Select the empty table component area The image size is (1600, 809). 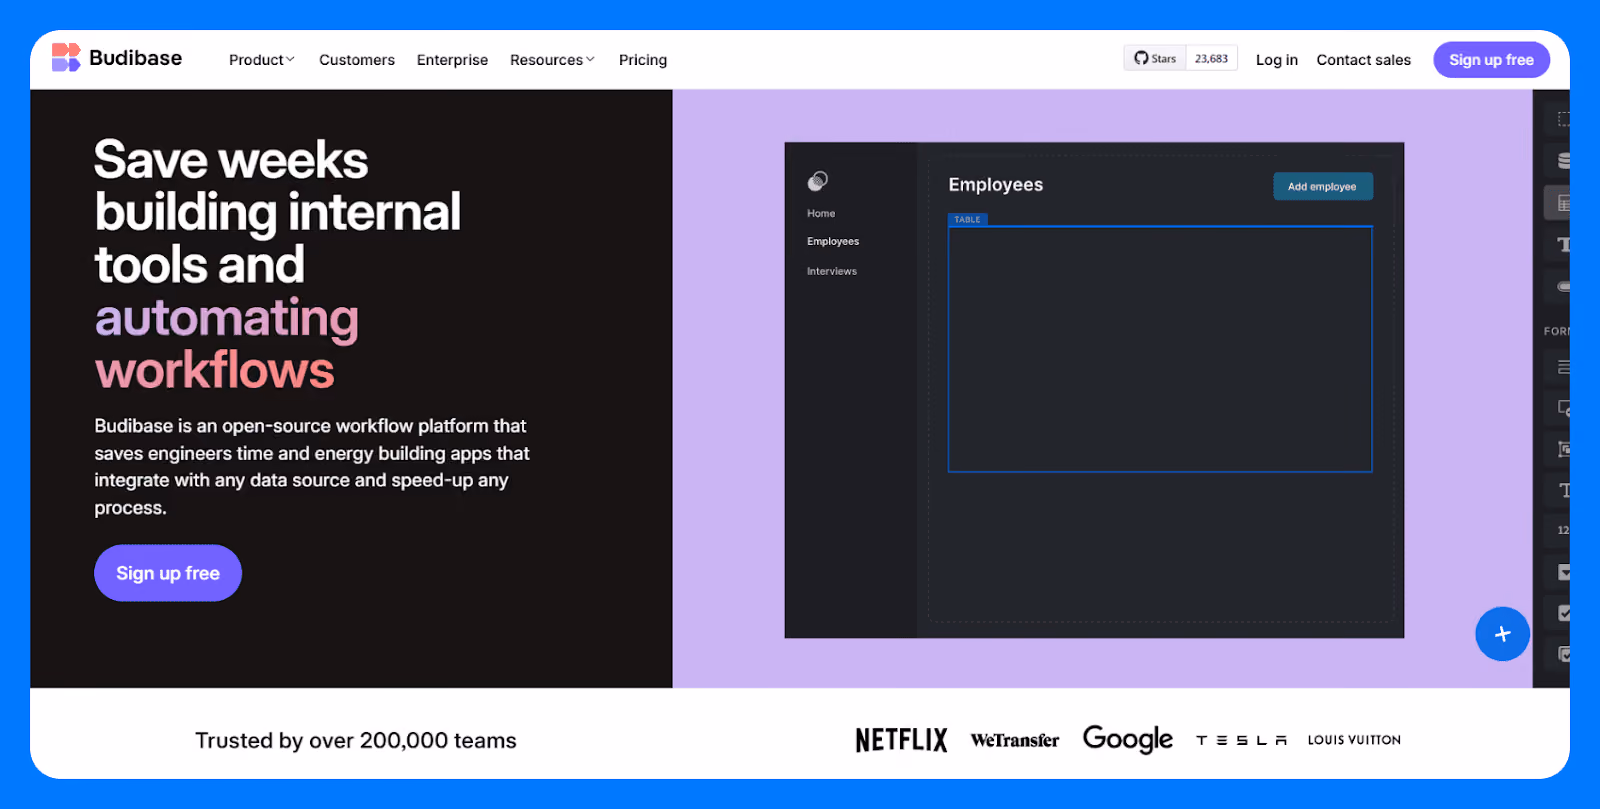(x=1160, y=349)
